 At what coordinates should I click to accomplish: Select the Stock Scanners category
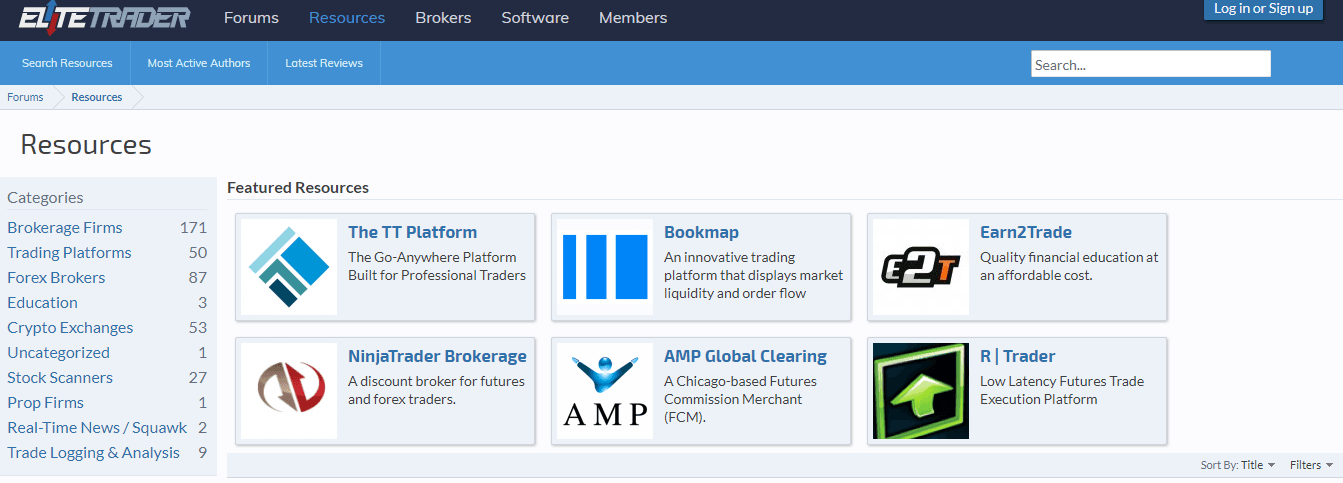(x=60, y=377)
